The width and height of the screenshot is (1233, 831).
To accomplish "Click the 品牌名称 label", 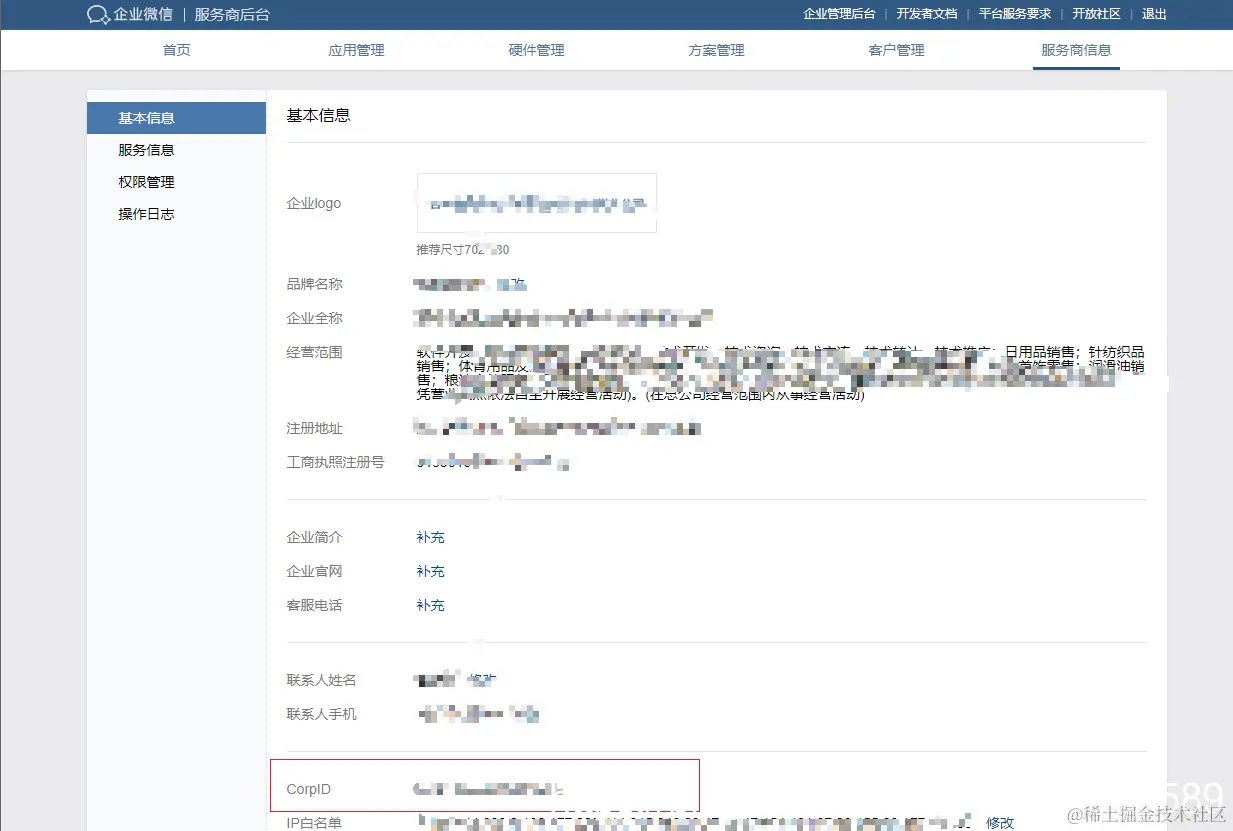I will click(x=315, y=285).
